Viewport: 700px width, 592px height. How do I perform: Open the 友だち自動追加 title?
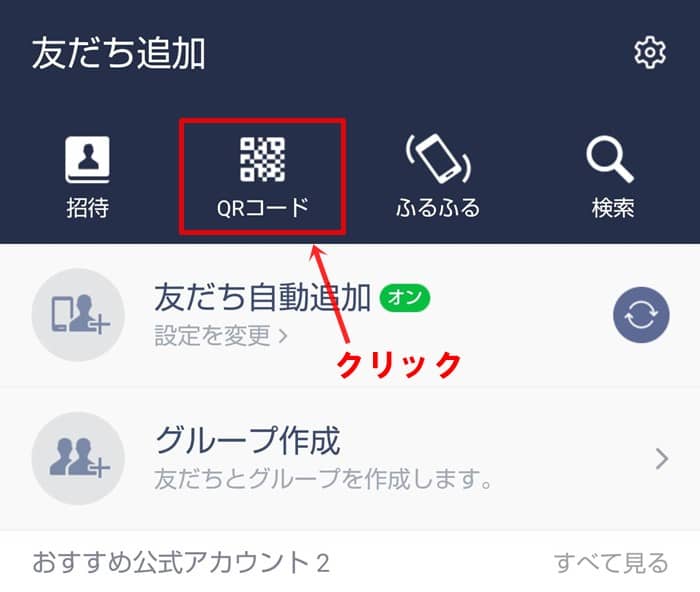tap(262, 298)
